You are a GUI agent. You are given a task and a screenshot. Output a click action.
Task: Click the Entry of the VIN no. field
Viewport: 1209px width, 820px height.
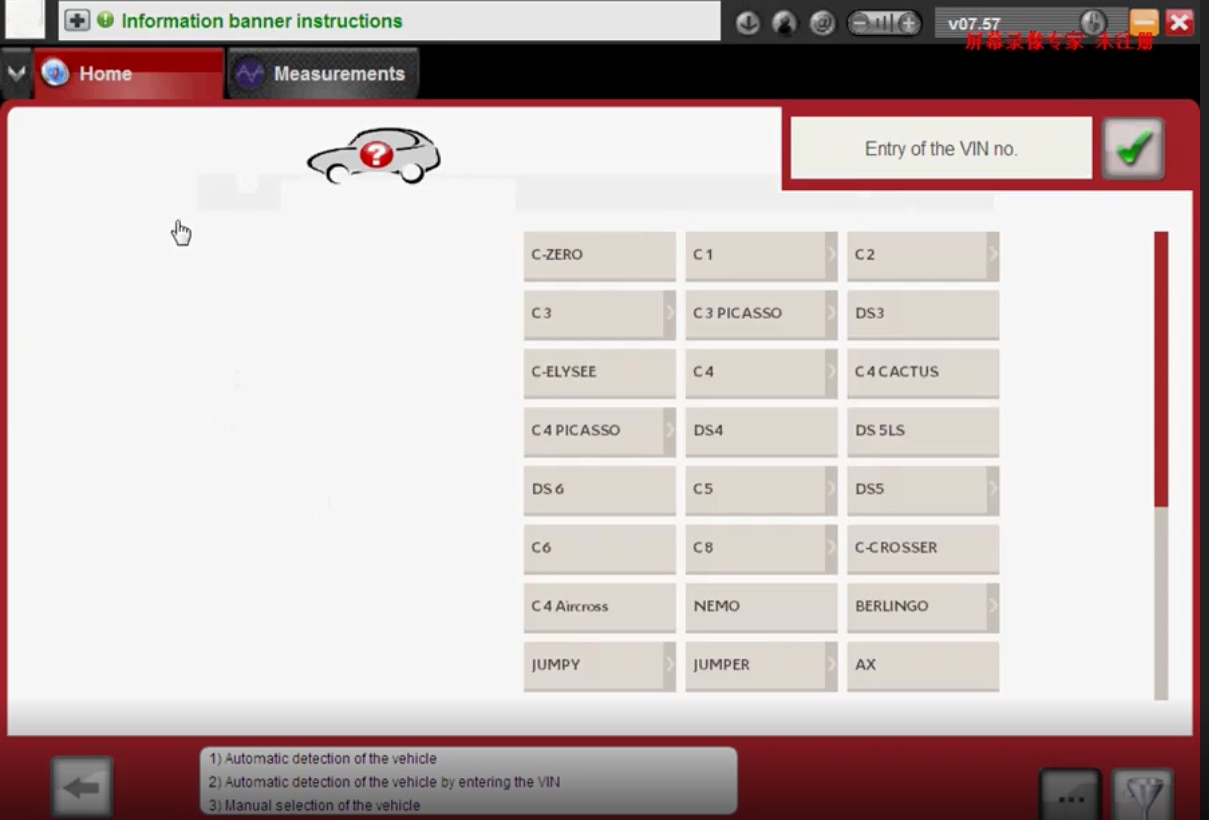[941, 148]
